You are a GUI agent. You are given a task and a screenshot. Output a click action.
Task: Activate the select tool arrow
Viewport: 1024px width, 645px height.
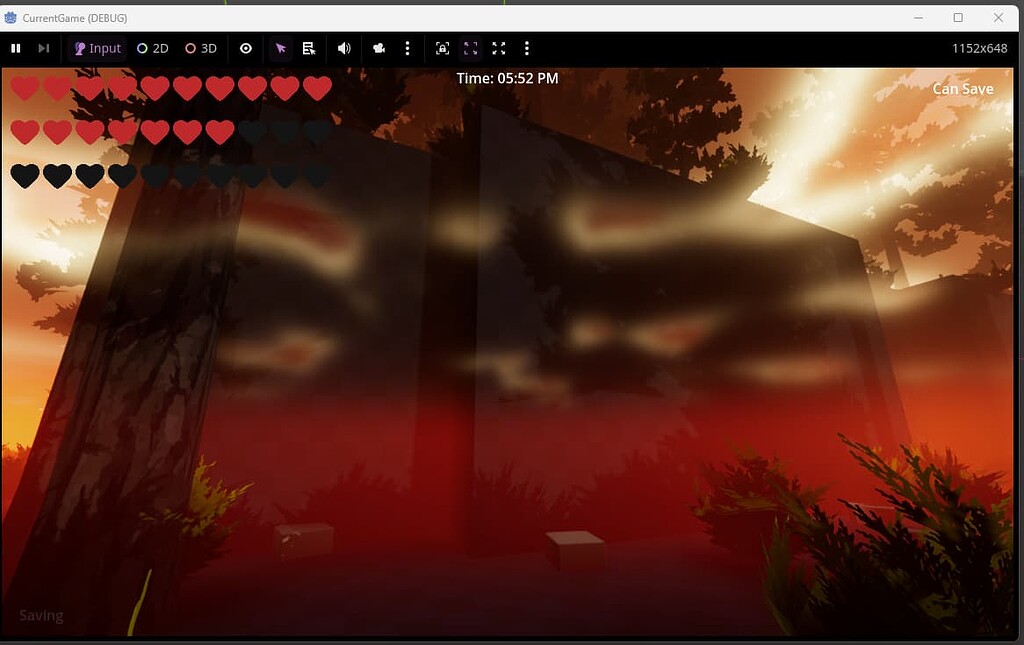tap(281, 48)
